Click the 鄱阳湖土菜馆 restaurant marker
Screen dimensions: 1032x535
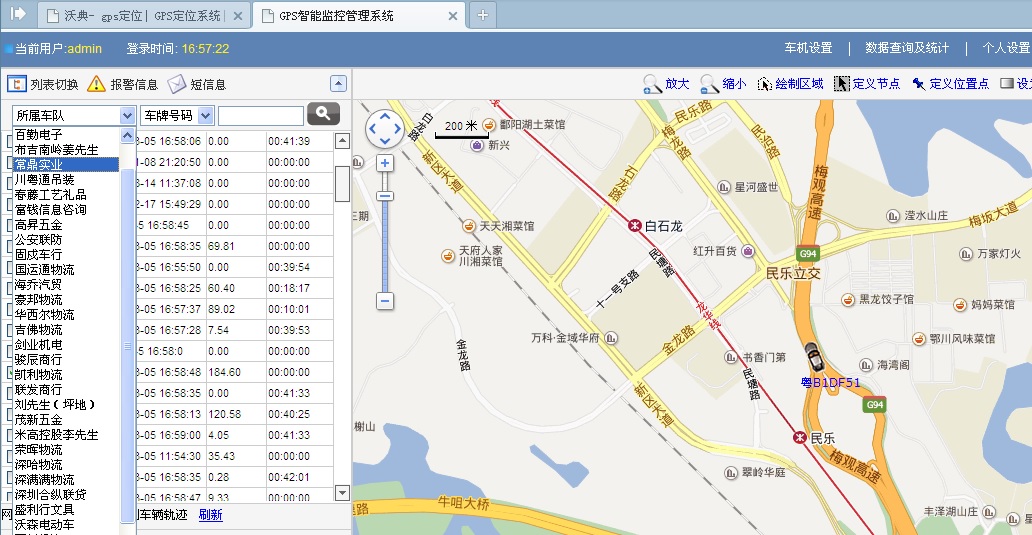tap(489, 124)
